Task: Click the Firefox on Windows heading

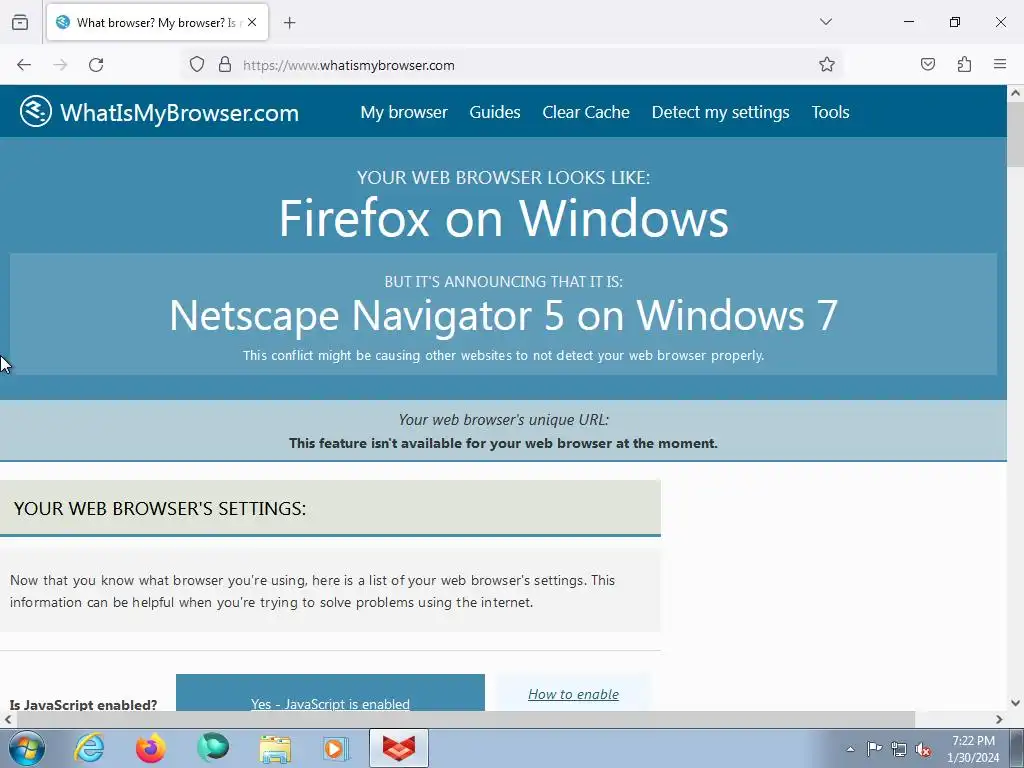Action: [504, 219]
